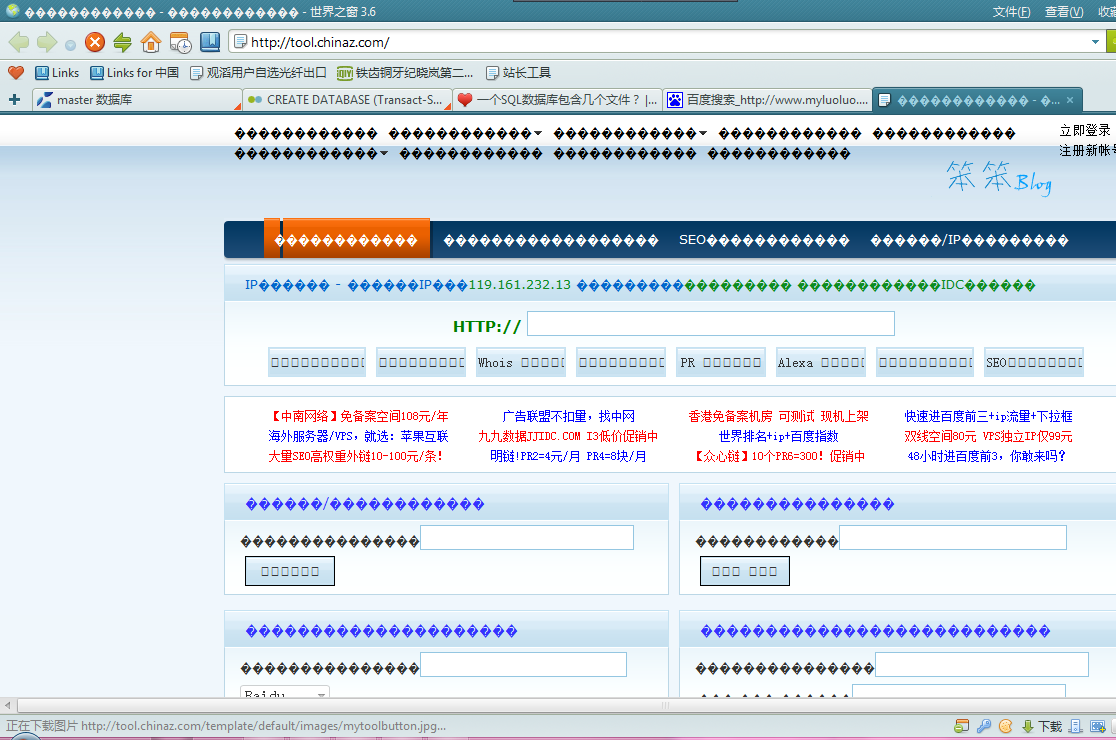
Task: Click the blue key icon in status bar
Action: 984,726
